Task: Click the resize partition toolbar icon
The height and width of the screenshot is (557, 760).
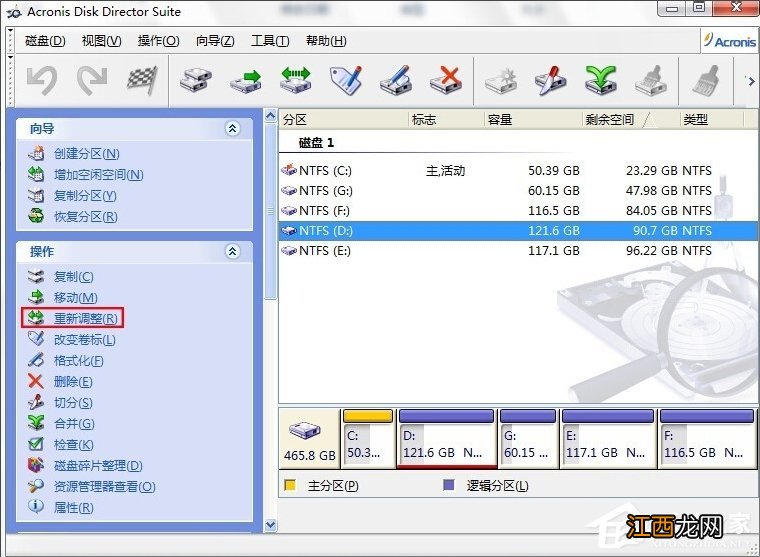Action: pos(296,80)
